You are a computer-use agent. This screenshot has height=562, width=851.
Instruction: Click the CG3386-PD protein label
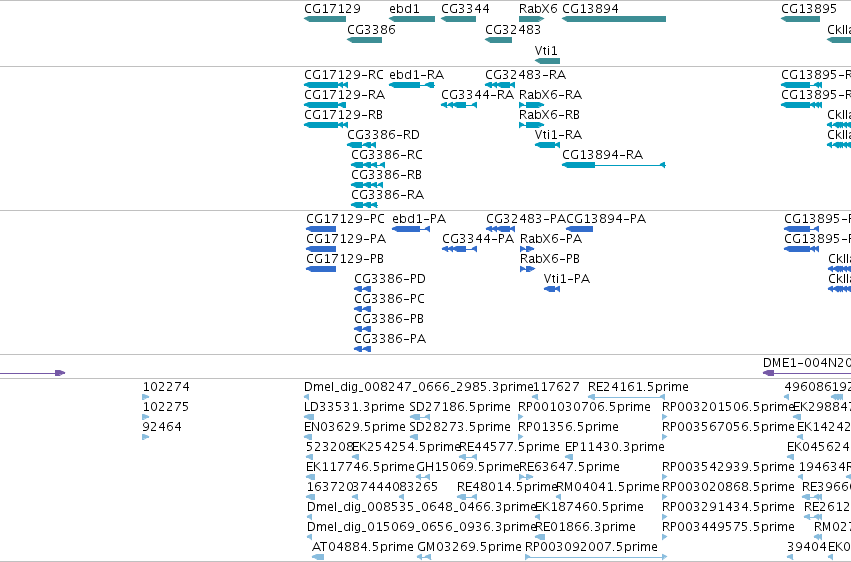[390, 279]
